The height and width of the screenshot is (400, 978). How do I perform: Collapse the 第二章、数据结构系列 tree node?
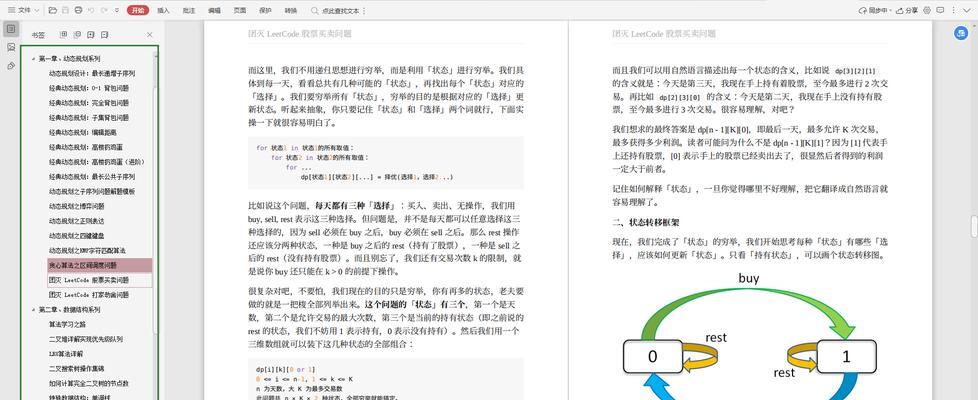click(33, 310)
